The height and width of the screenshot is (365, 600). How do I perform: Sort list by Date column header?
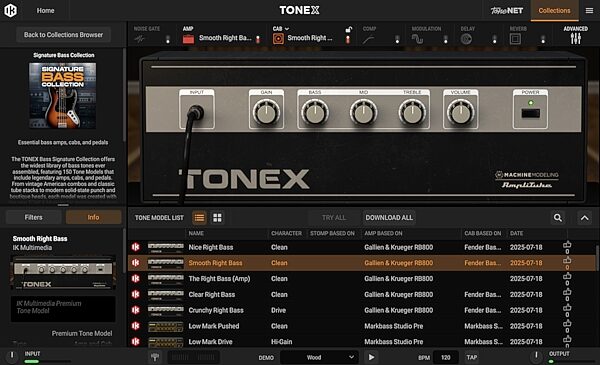(516, 233)
